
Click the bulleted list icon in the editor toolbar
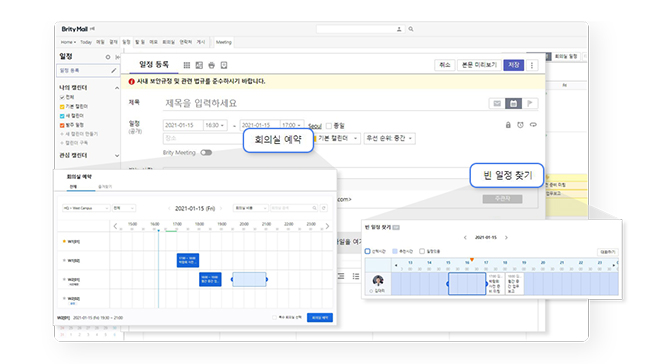click(356, 276)
